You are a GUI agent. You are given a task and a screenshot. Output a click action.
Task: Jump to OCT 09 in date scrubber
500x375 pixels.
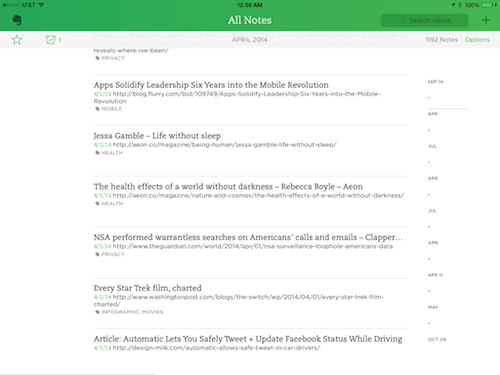(437, 339)
